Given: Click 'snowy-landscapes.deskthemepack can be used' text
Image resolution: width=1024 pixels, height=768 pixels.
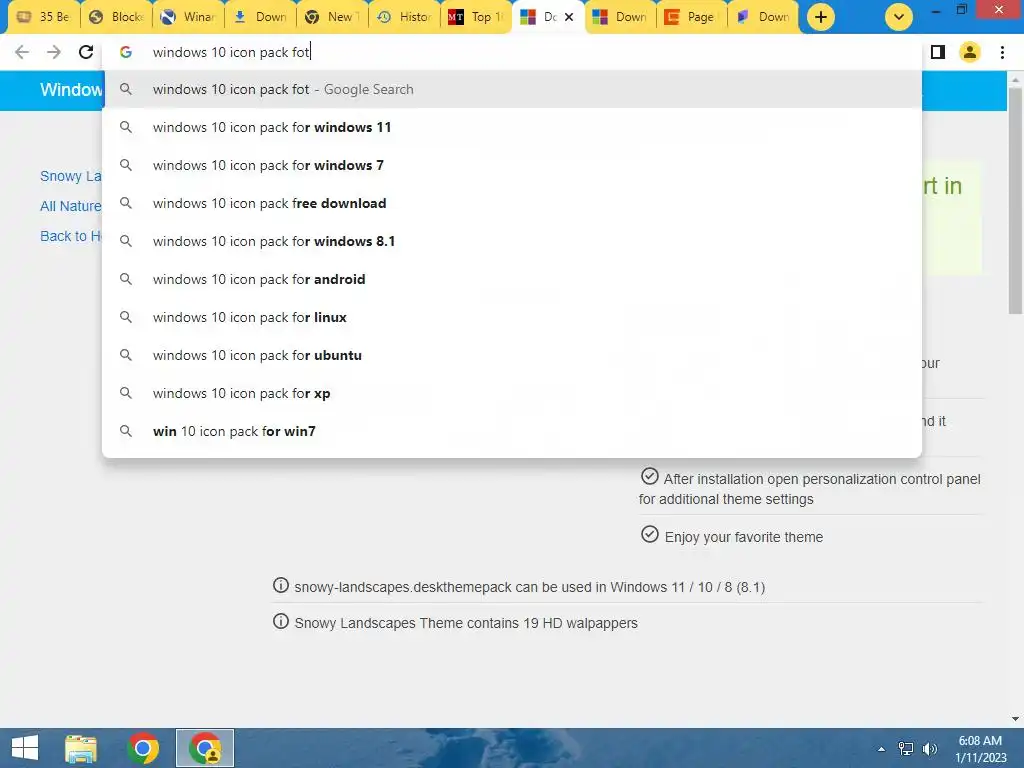Looking at the screenshot, I should (x=530, y=587).
